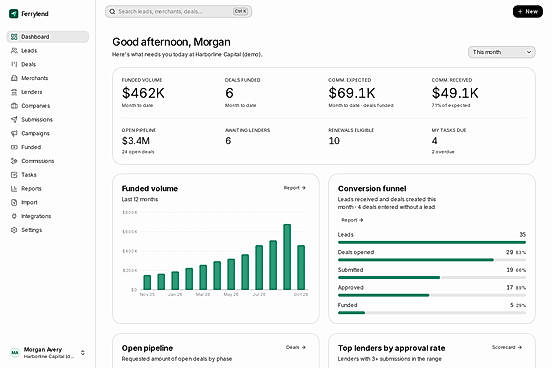Go to Leads in the sidebar
The width and height of the screenshot is (552, 368).
(x=48, y=51)
